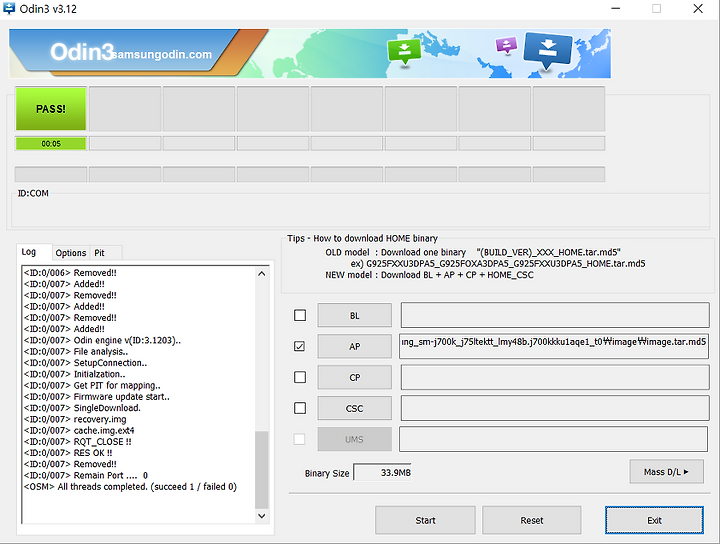The width and height of the screenshot is (720, 544).
Task: Click the log scrollbar up arrow
Action: pos(262,274)
